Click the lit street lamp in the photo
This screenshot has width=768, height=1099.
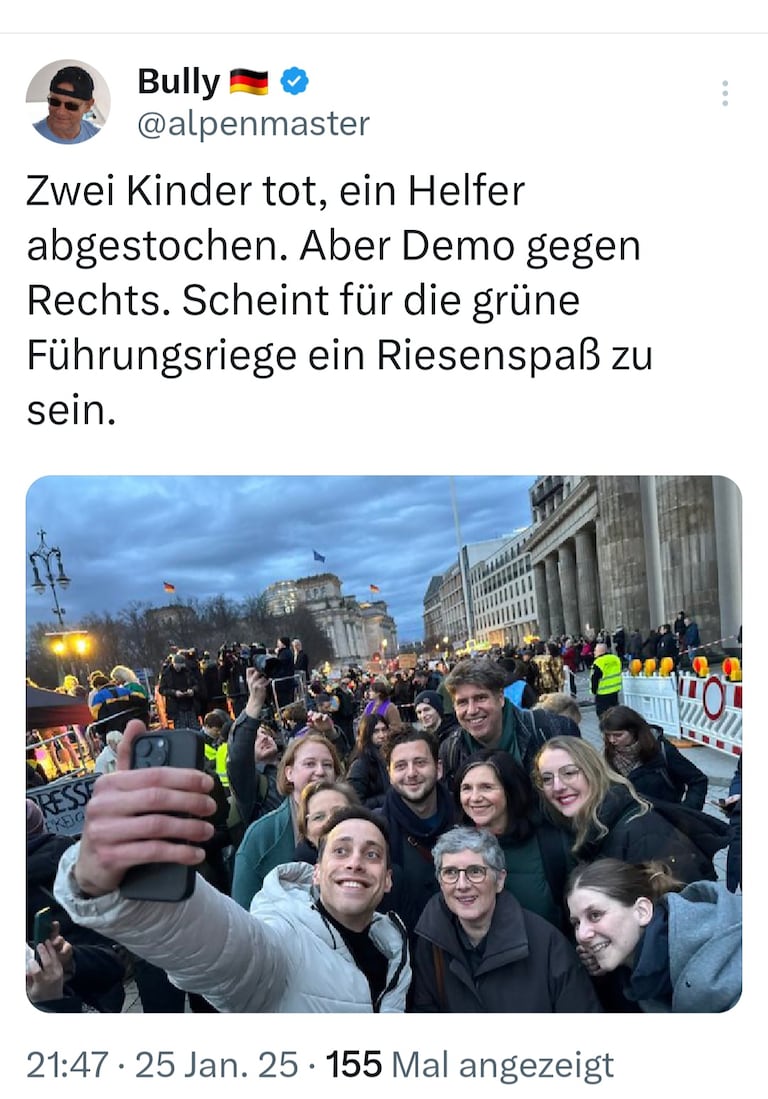(x=69, y=644)
